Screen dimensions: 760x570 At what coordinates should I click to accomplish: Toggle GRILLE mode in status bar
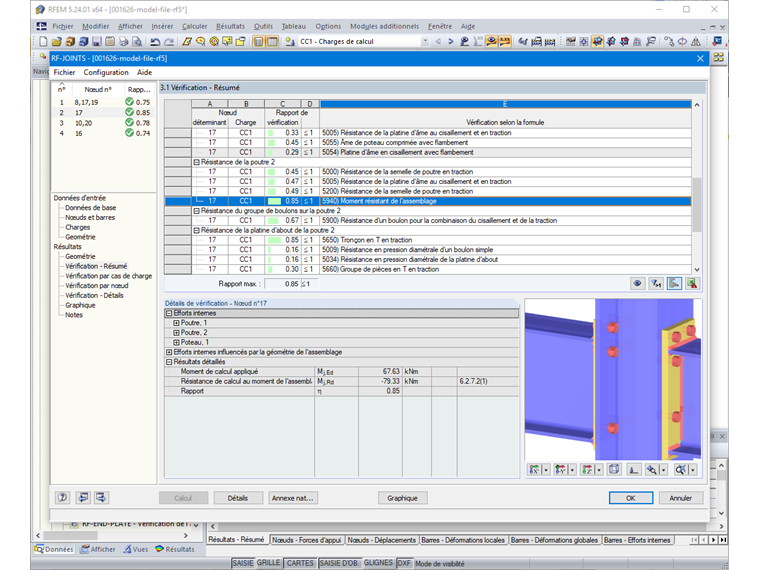pos(269,563)
